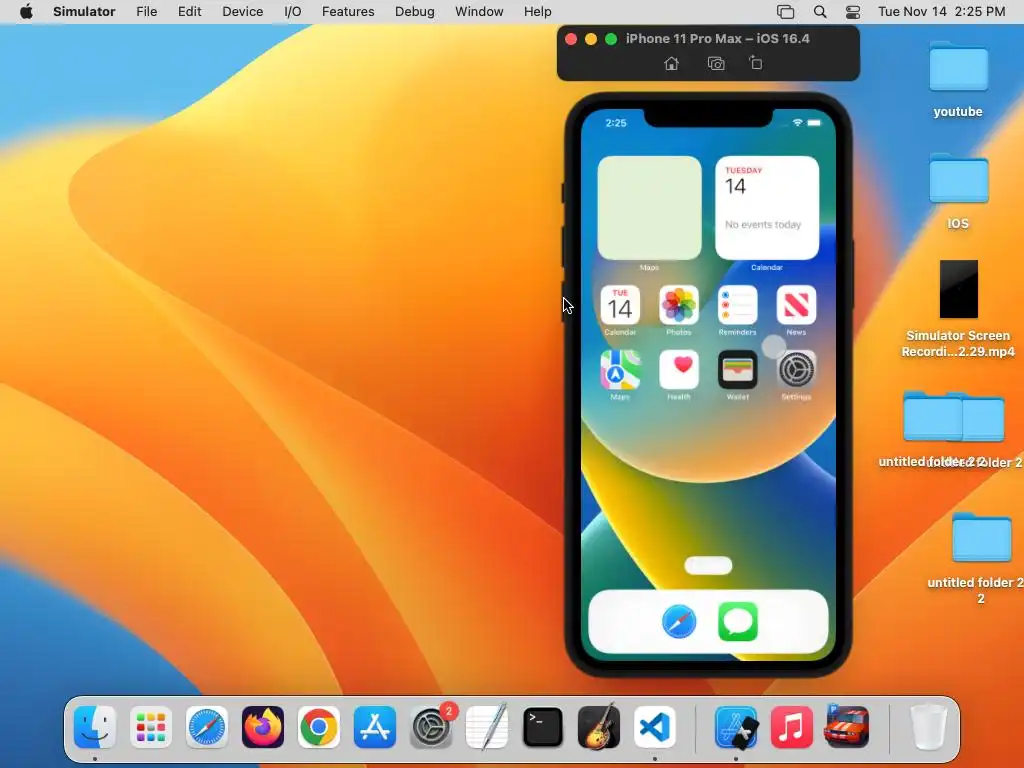The width and height of the screenshot is (1024, 768).
Task: Open the Photos app on iPhone
Action: [x=679, y=305]
